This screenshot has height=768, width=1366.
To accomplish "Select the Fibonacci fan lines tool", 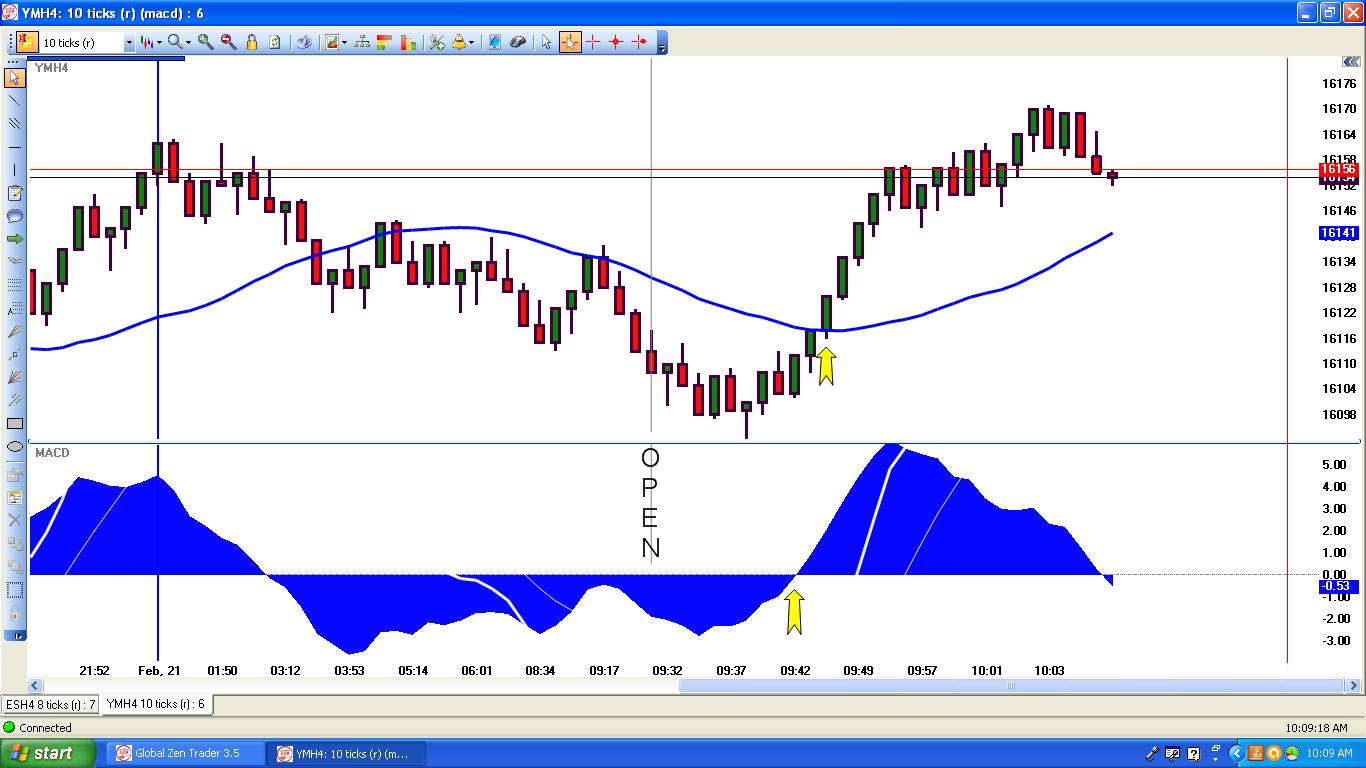I will [x=14, y=377].
